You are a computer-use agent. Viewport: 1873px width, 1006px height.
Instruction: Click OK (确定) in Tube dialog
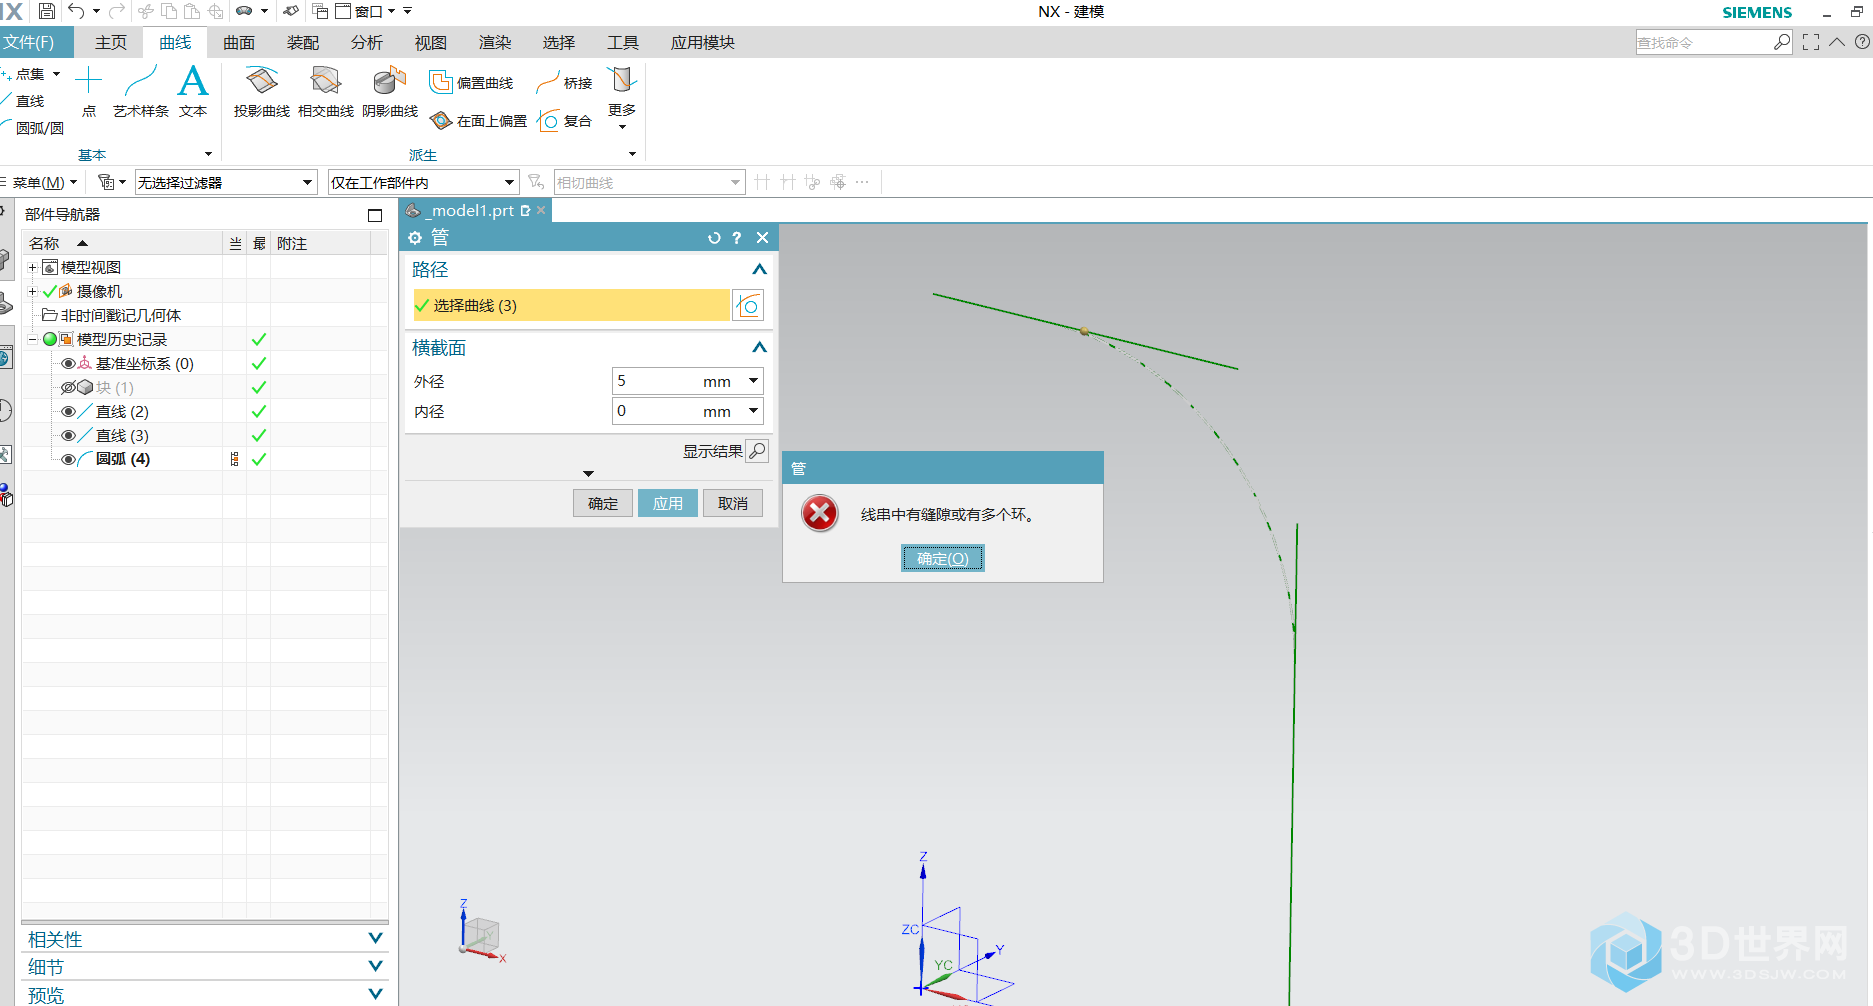(603, 503)
